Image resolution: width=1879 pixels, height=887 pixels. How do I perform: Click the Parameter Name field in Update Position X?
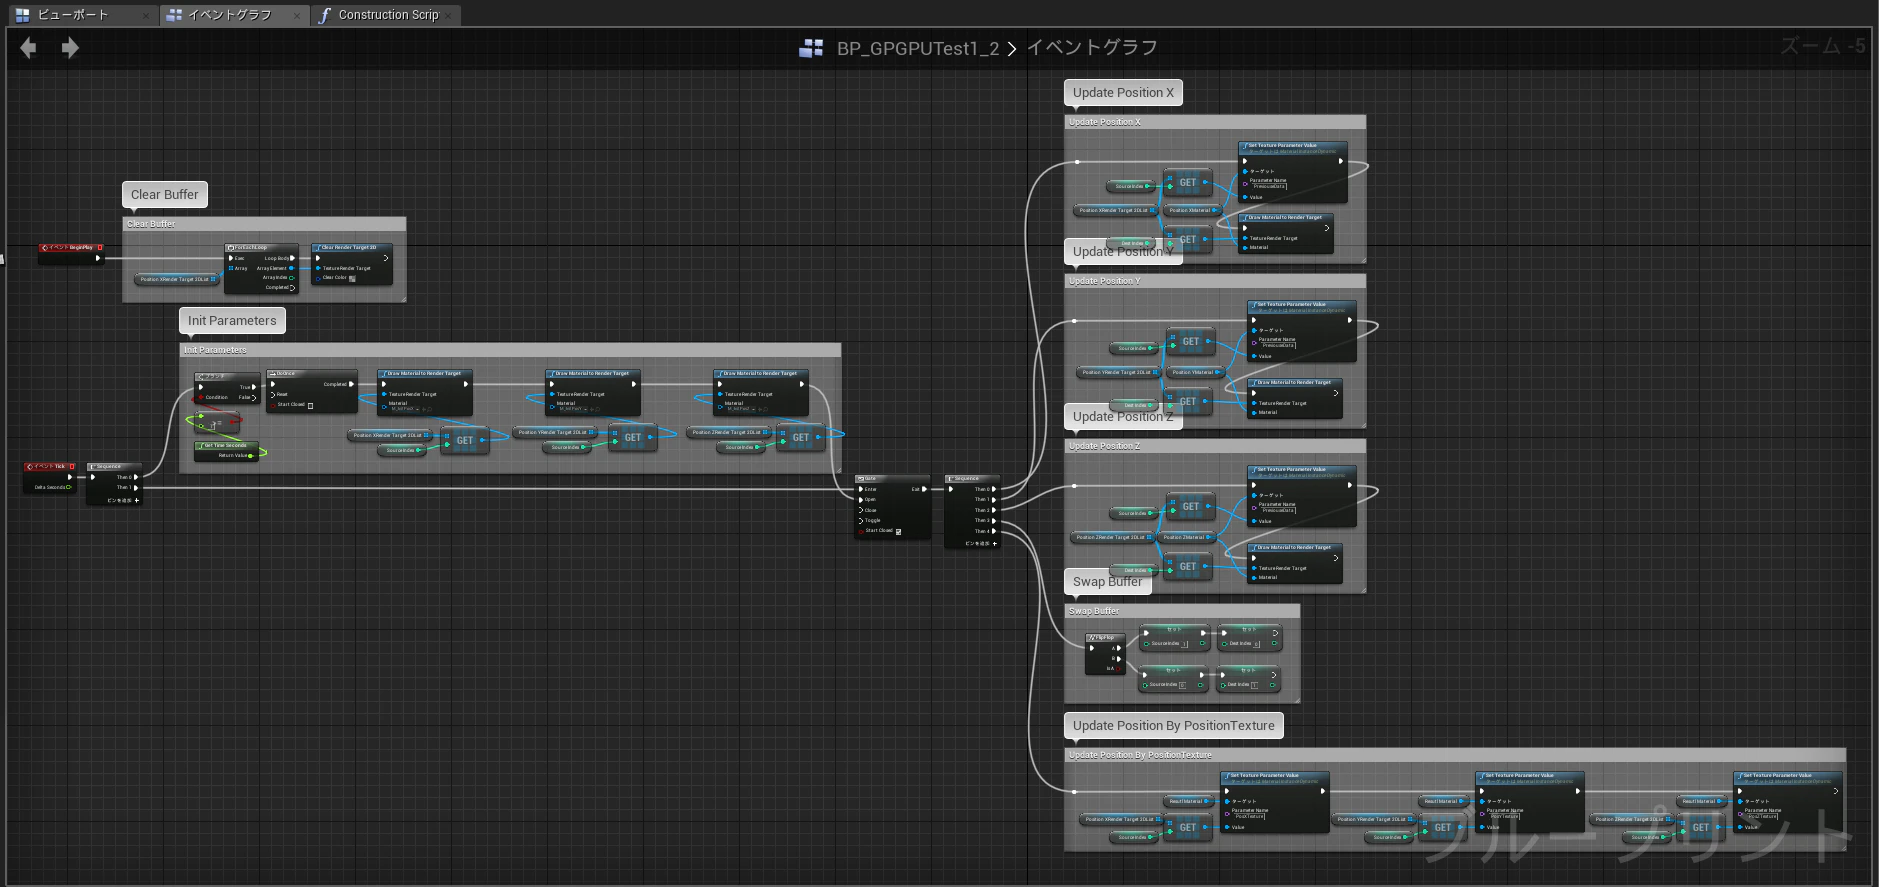[1270, 186]
